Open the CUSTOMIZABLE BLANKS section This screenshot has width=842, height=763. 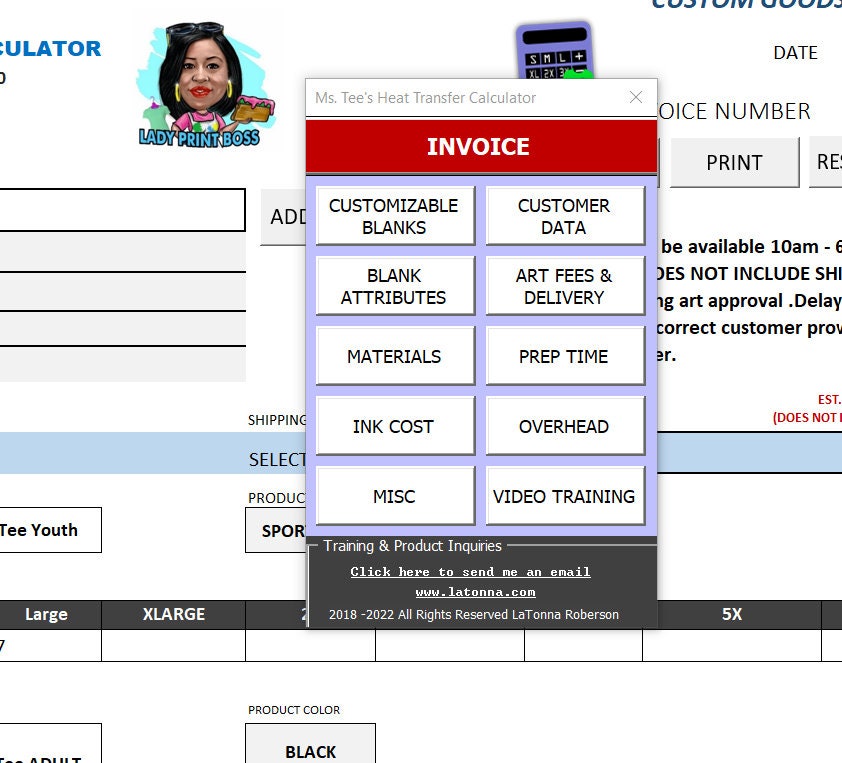coord(394,215)
